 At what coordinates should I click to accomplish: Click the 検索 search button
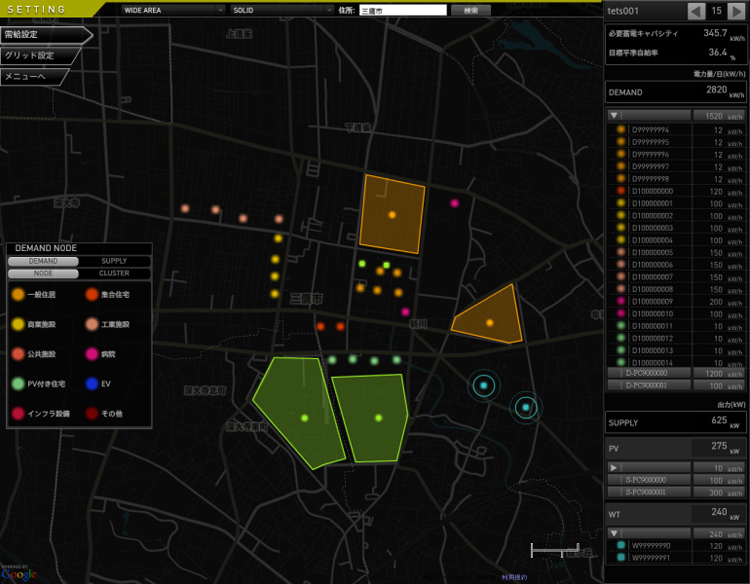coord(471,10)
